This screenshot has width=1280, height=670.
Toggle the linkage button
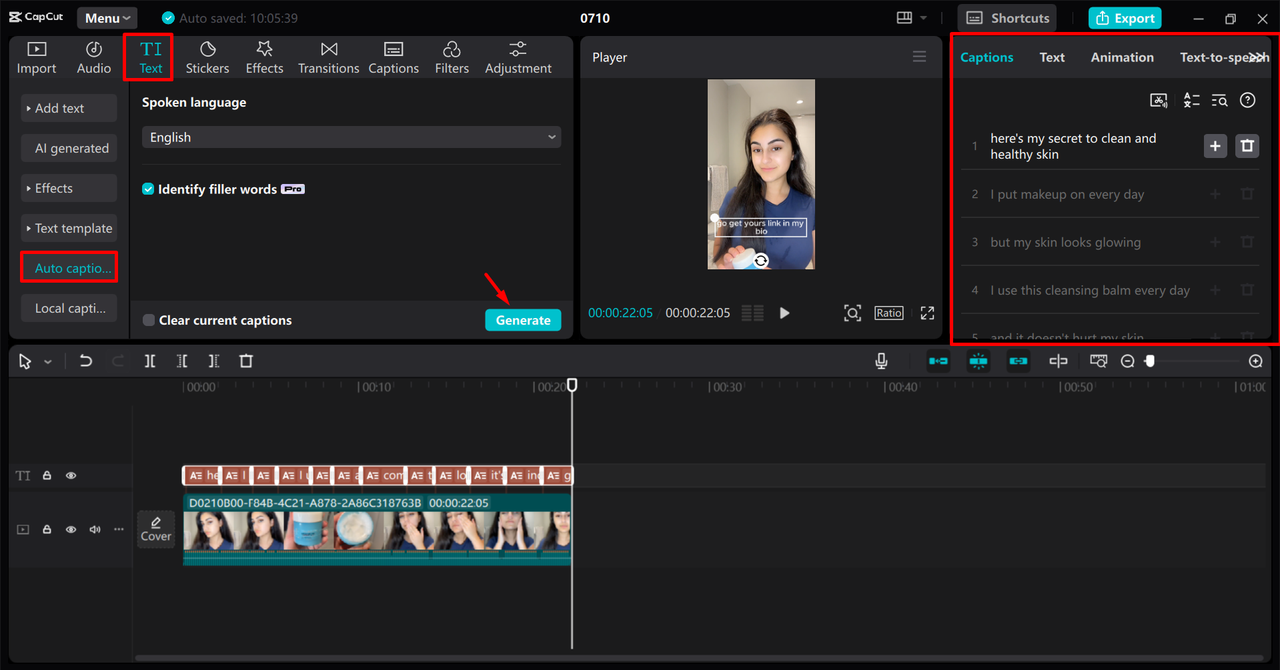(1018, 361)
